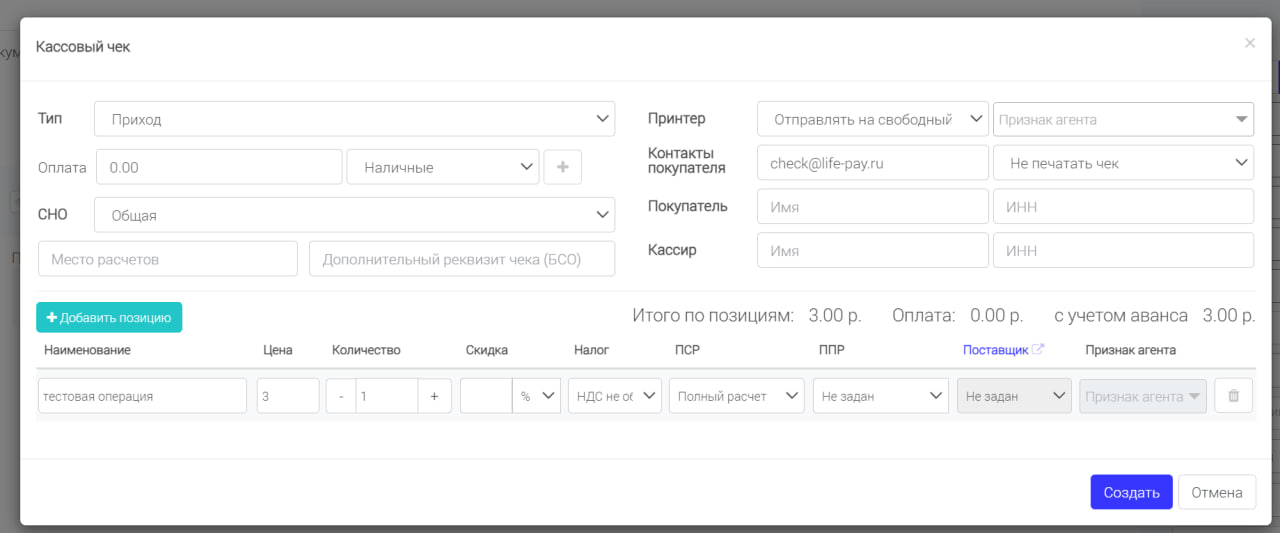Open the Наличные payment method dropdown
The image size is (1280, 533).
pyautogui.click(x=443, y=167)
